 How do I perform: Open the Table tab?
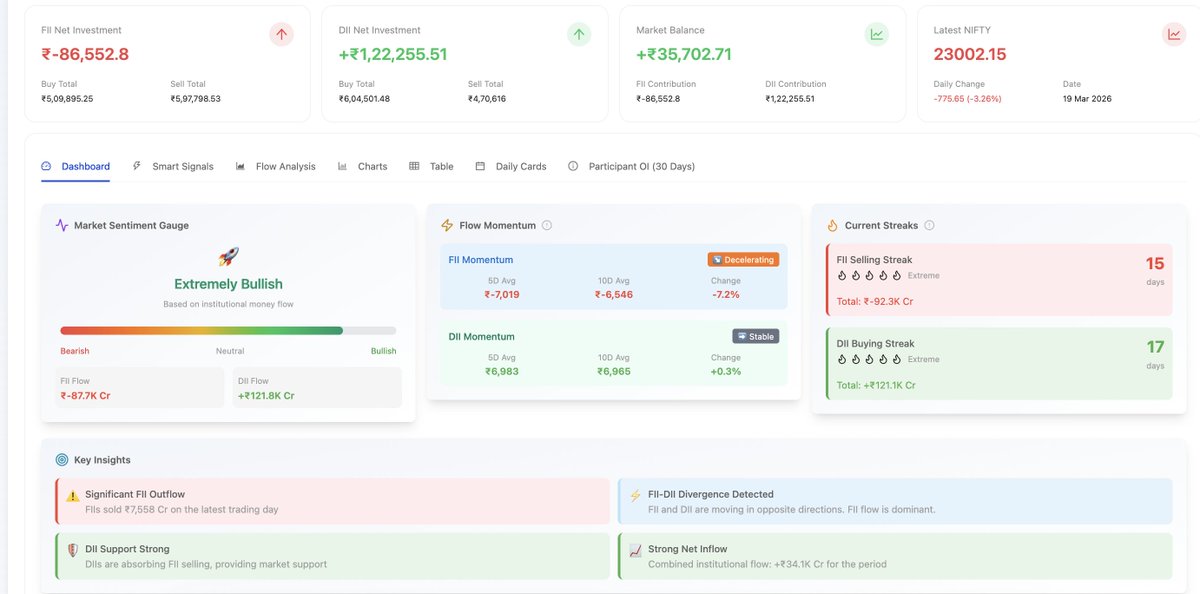point(431,166)
